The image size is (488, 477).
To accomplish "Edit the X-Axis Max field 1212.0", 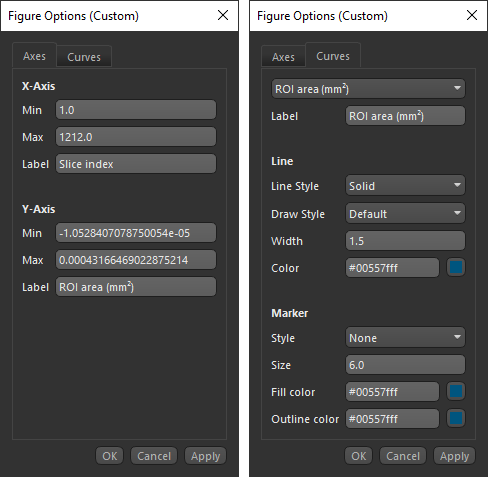I will click(136, 137).
